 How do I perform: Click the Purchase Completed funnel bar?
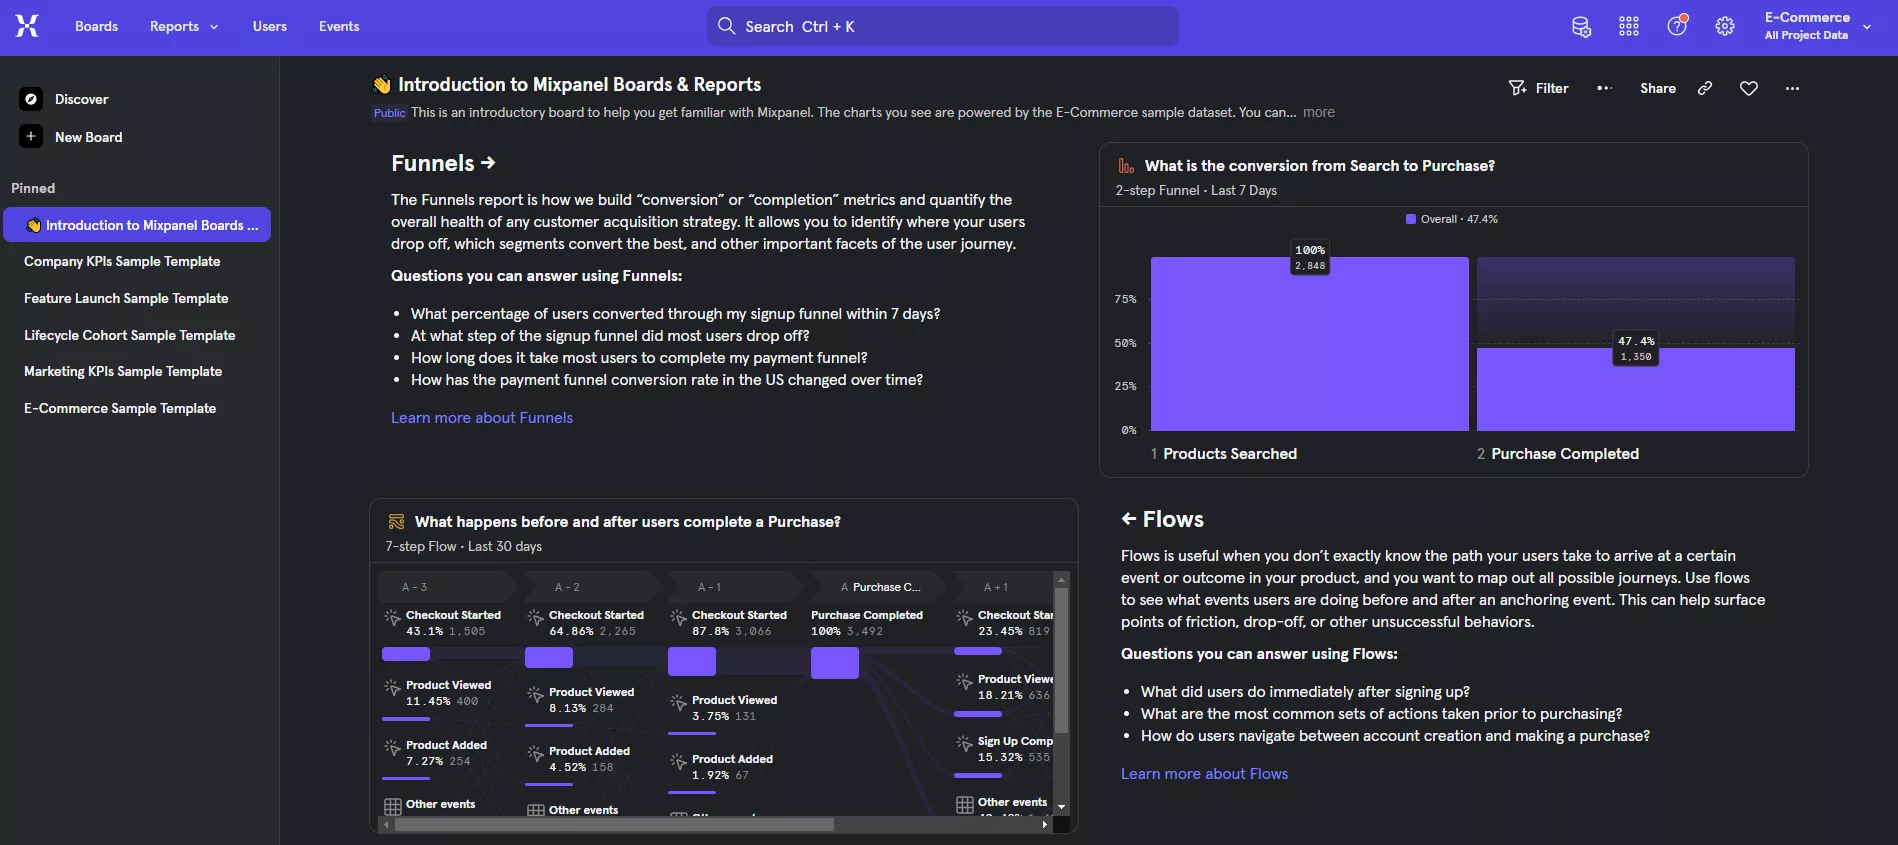pyautogui.click(x=1635, y=390)
